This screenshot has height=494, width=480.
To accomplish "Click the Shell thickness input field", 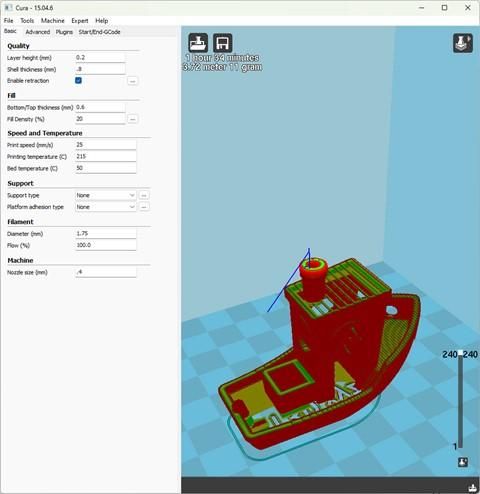I will (100, 69).
